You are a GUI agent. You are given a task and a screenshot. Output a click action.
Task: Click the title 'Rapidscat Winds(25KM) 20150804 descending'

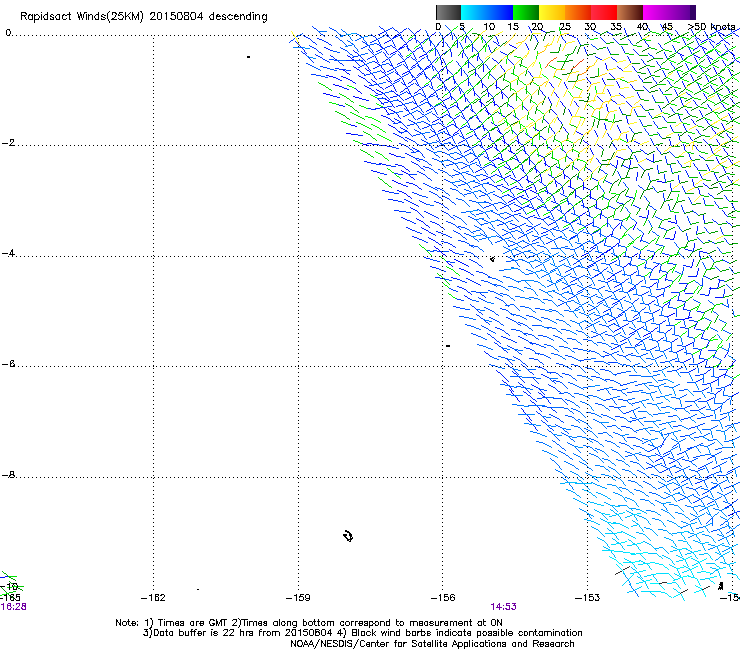(143, 17)
